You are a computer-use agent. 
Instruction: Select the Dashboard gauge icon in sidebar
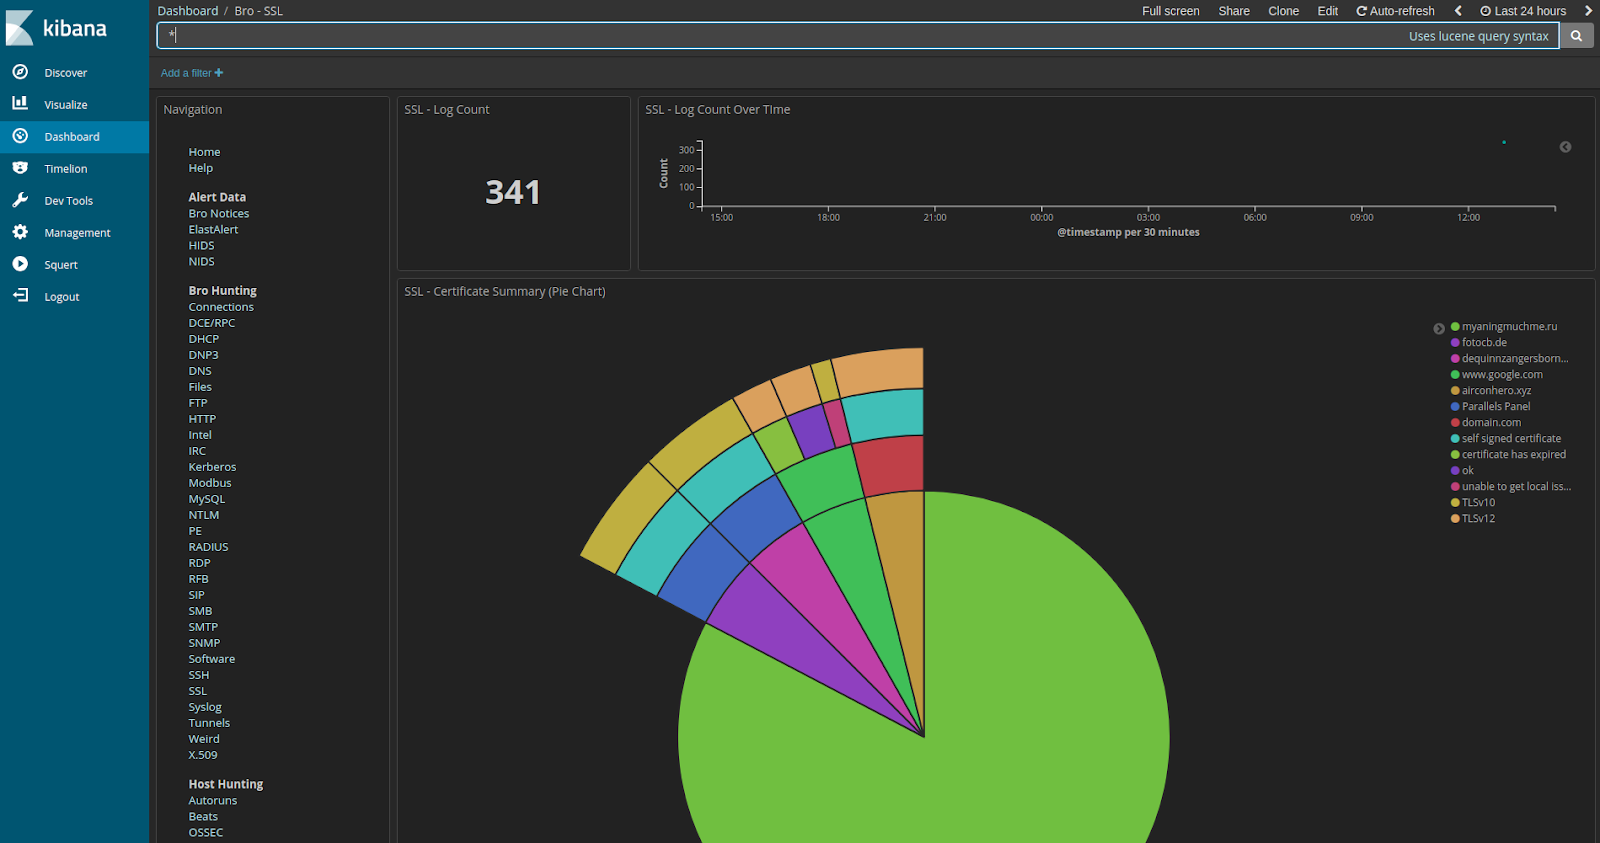click(x=20, y=136)
